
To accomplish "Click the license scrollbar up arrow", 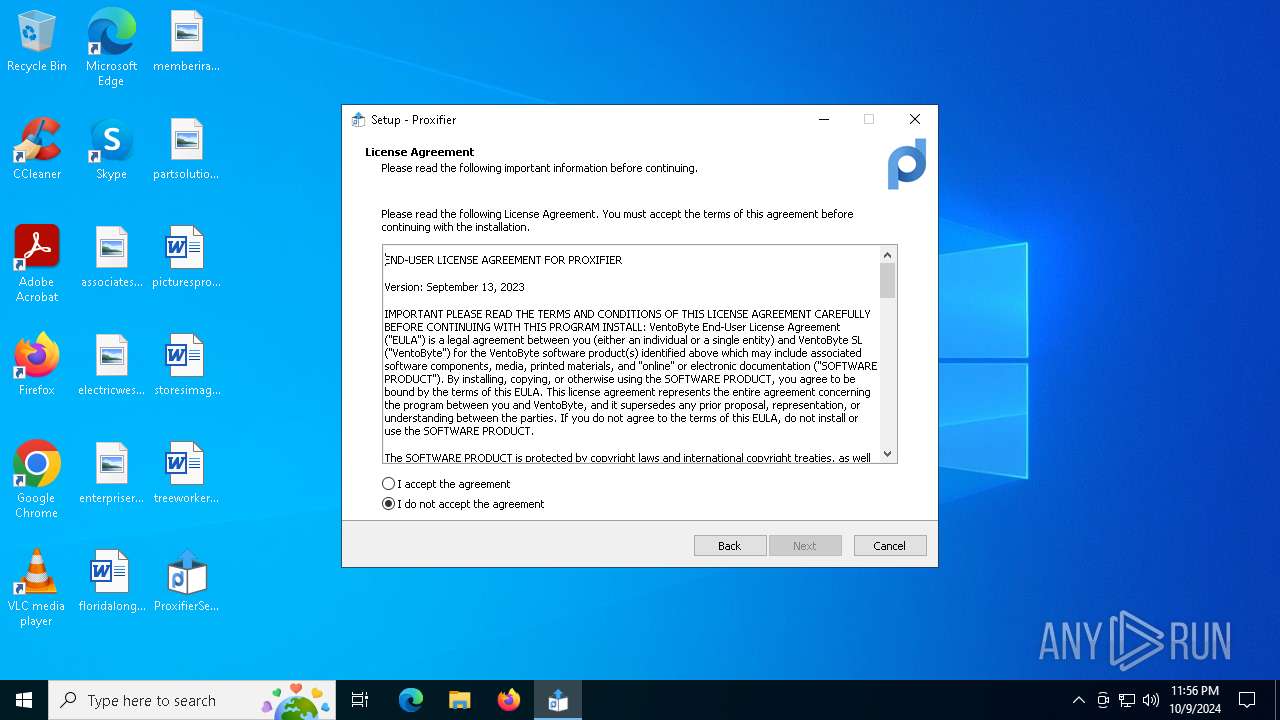I will coord(887,255).
